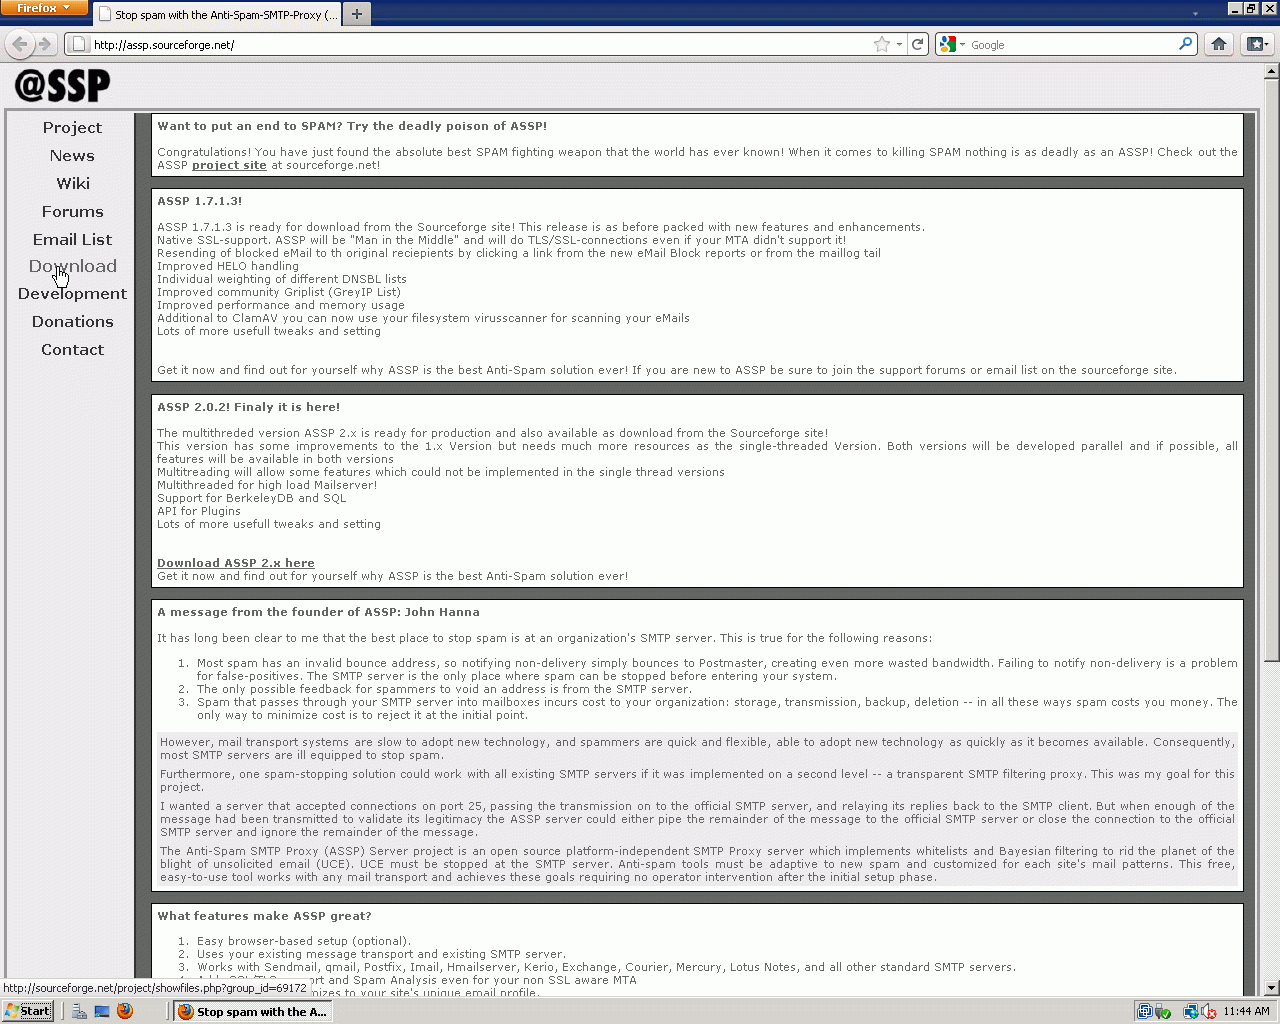Click the 'Improved community Griplist (GreyIP List)' line
Viewport: 1280px width, 1024px height.
pos(279,292)
